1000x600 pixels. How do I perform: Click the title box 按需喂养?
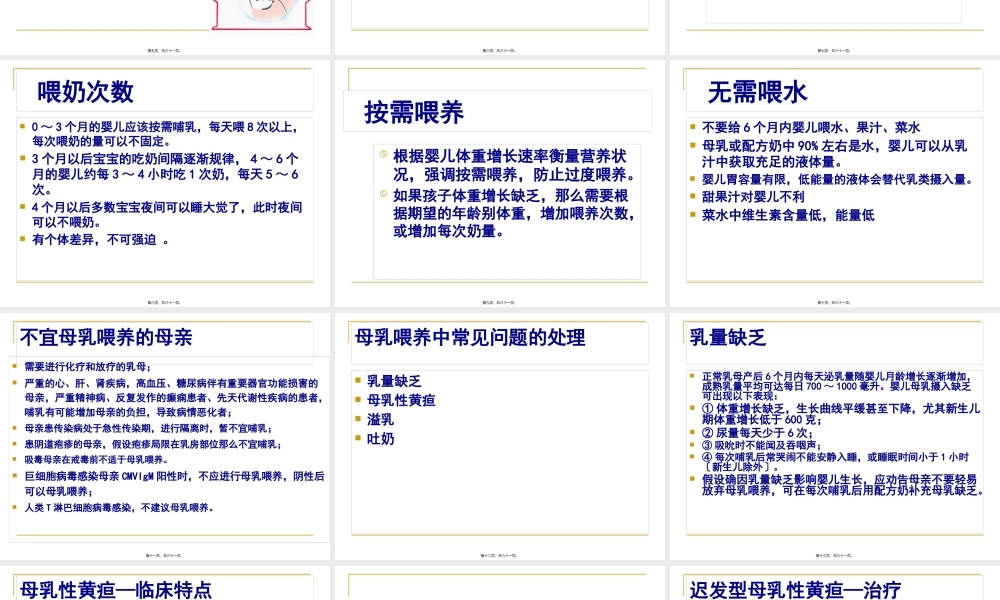click(x=411, y=113)
